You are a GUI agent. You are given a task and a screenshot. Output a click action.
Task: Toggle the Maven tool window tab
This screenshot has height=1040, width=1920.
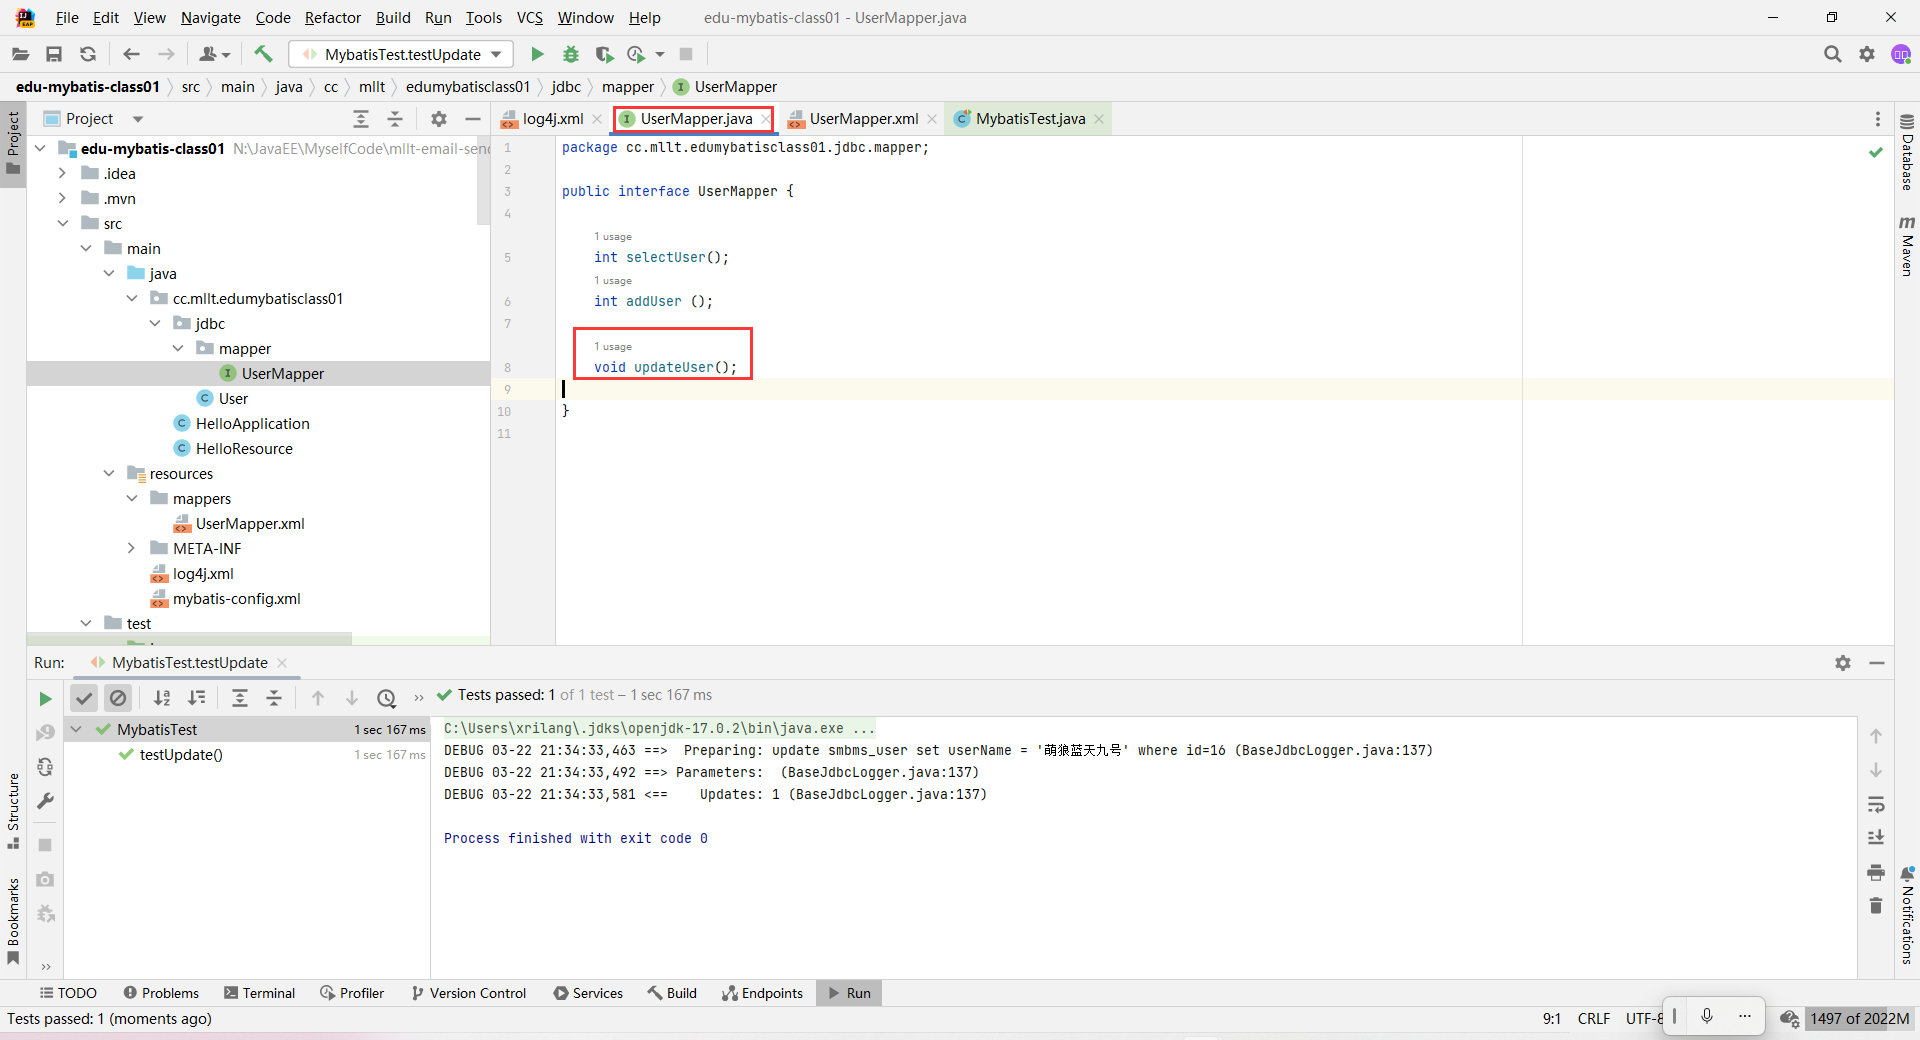(1907, 246)
